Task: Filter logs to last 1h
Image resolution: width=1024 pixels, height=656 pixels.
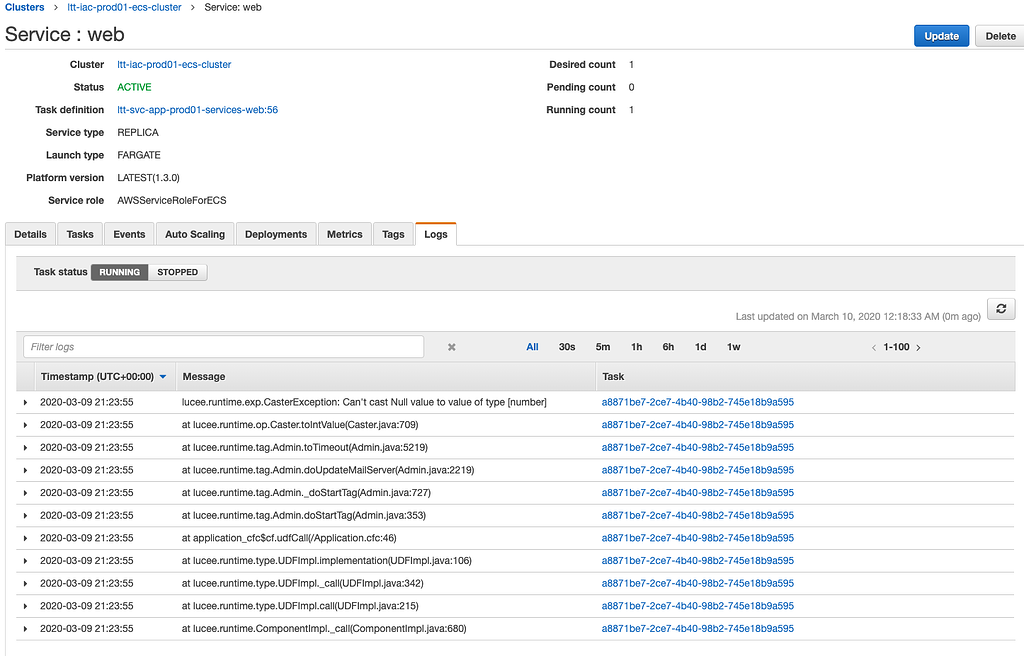Action: pyautogui.click(x=637, y=347)
